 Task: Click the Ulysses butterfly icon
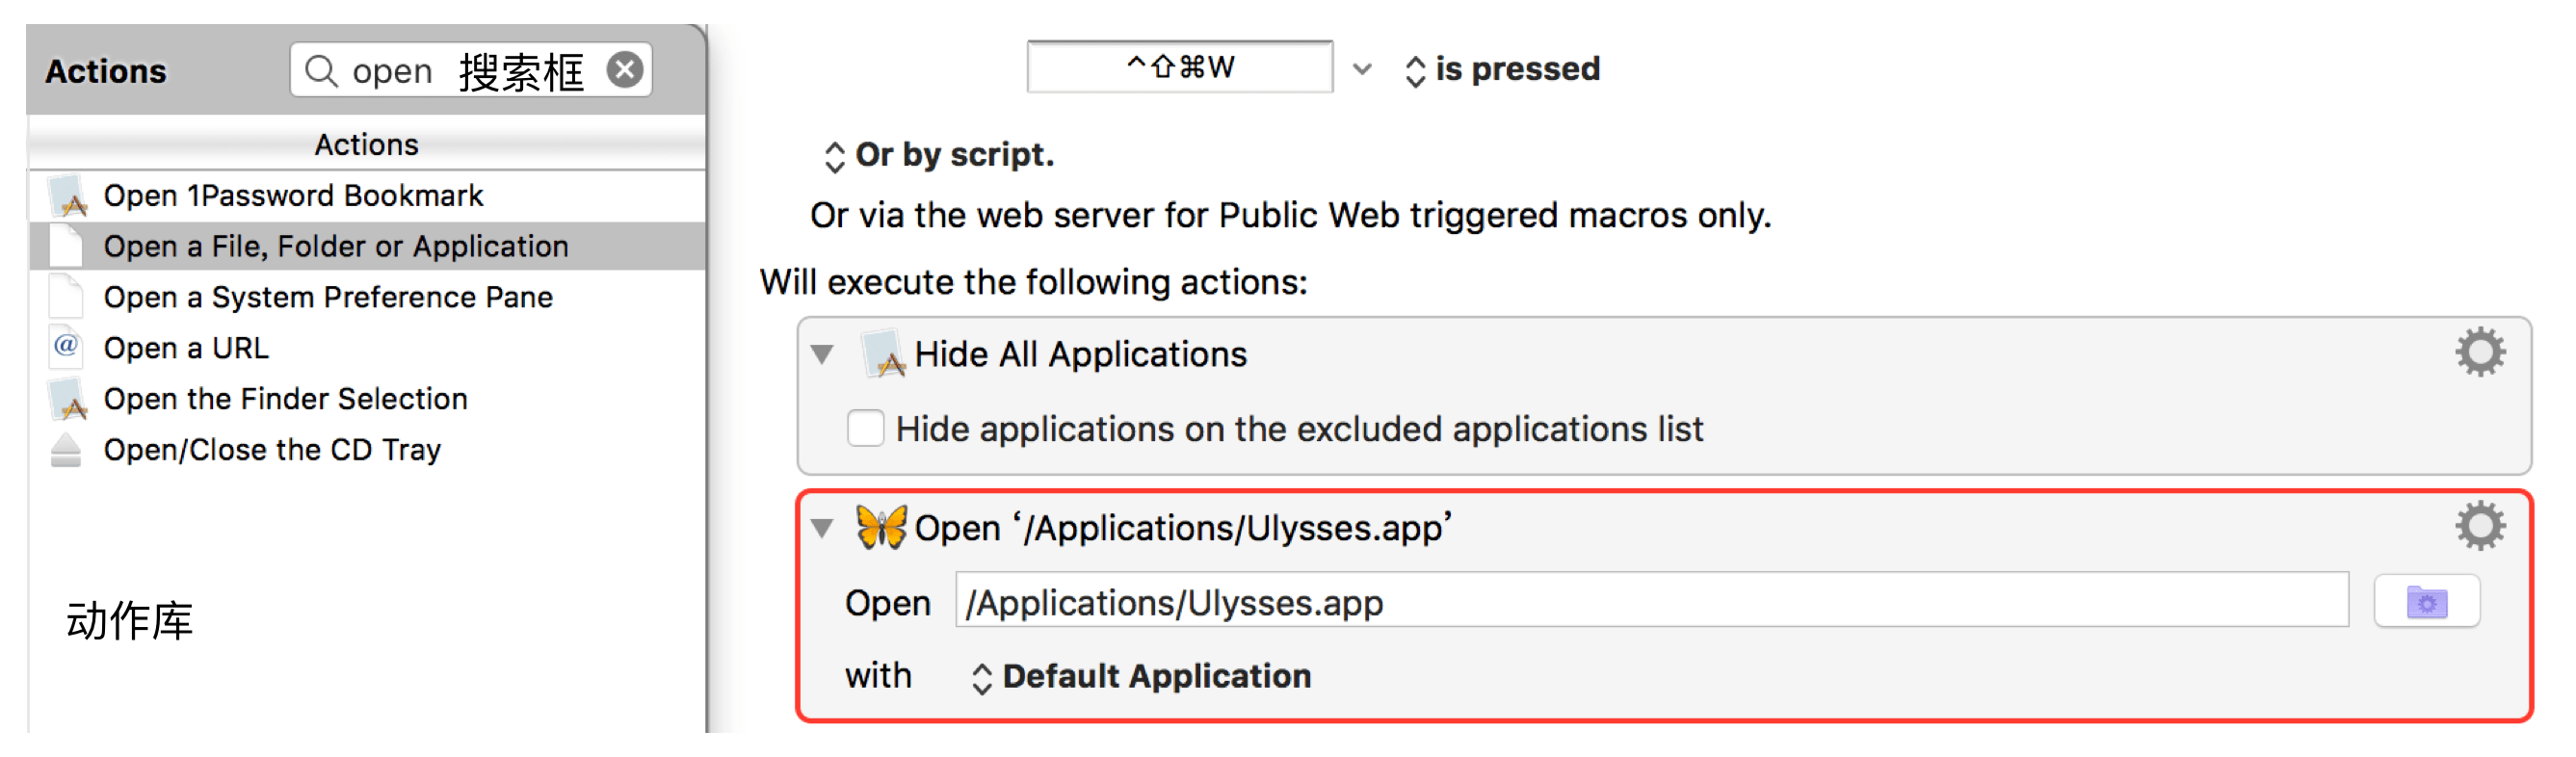point(881,527)
